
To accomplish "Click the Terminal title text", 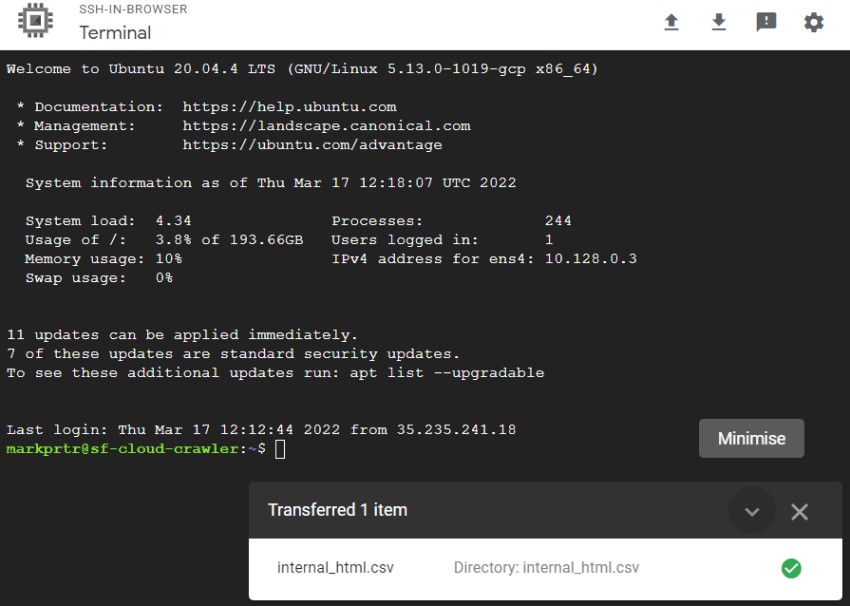I will point(115,33).
